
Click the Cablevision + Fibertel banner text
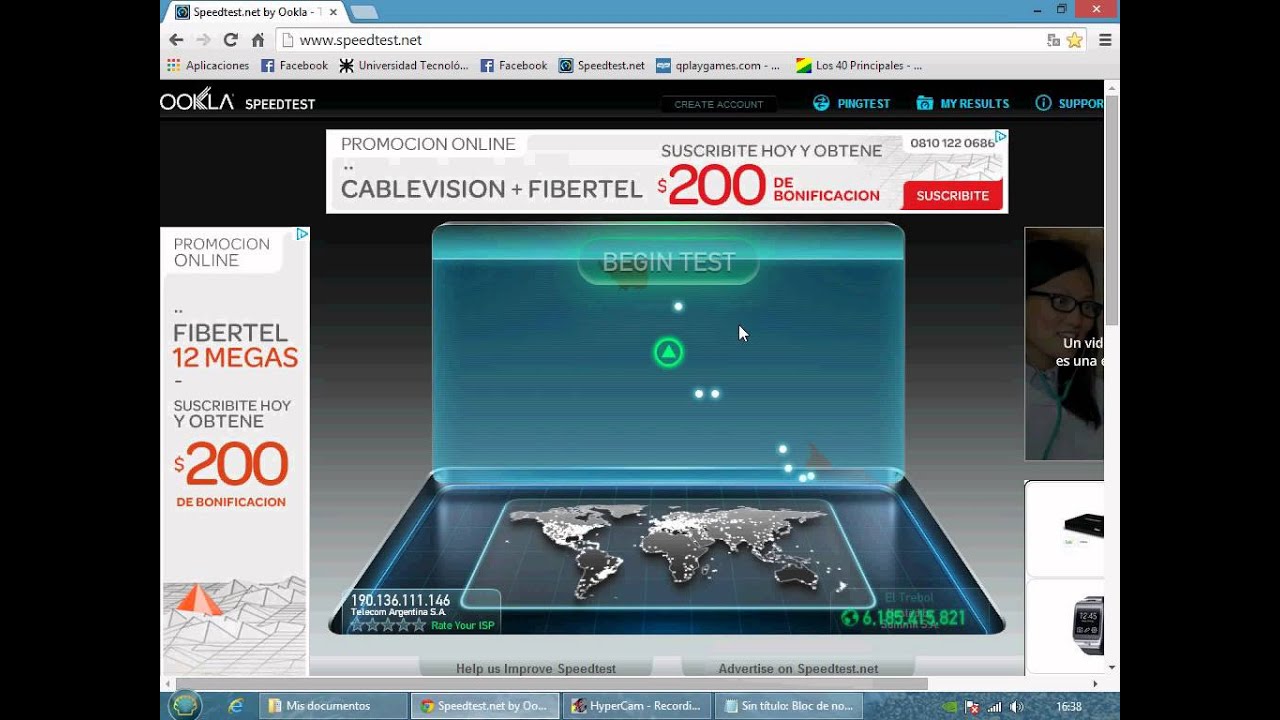point(491,189)
